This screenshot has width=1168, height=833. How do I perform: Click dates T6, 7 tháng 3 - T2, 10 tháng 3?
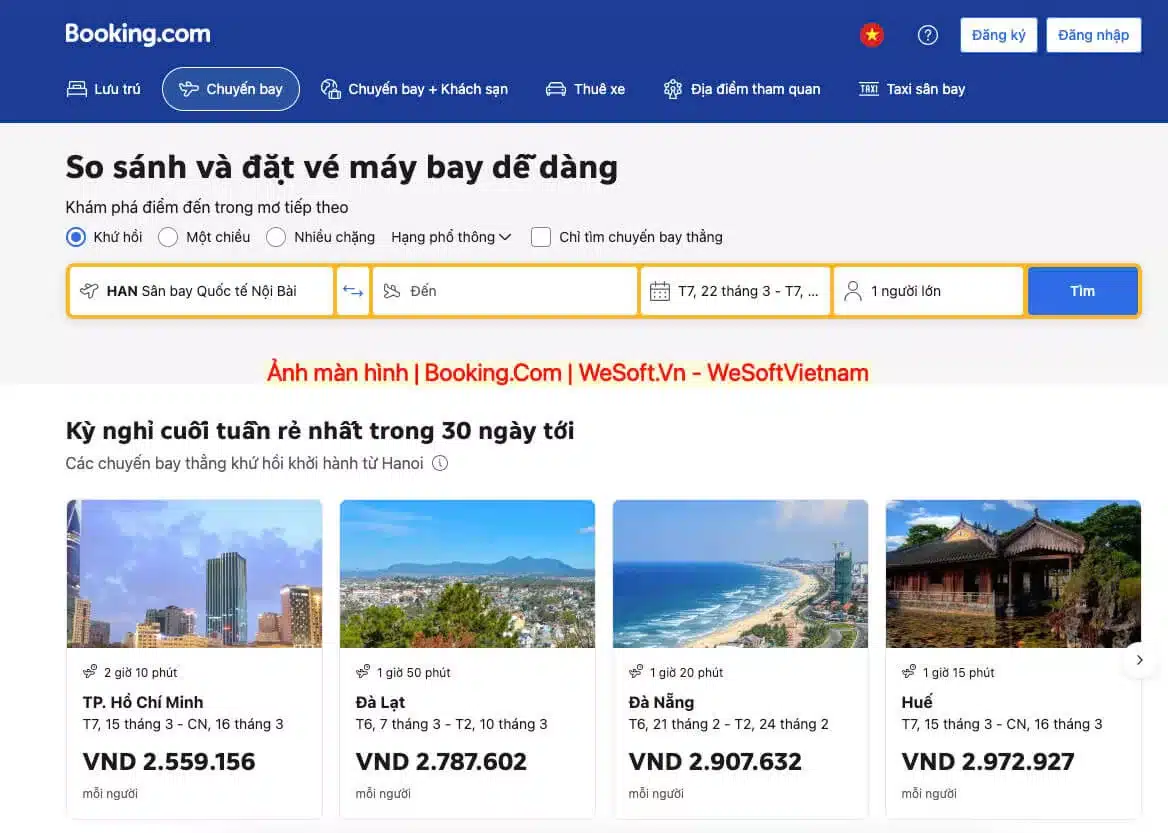click(x=451, y=724)
